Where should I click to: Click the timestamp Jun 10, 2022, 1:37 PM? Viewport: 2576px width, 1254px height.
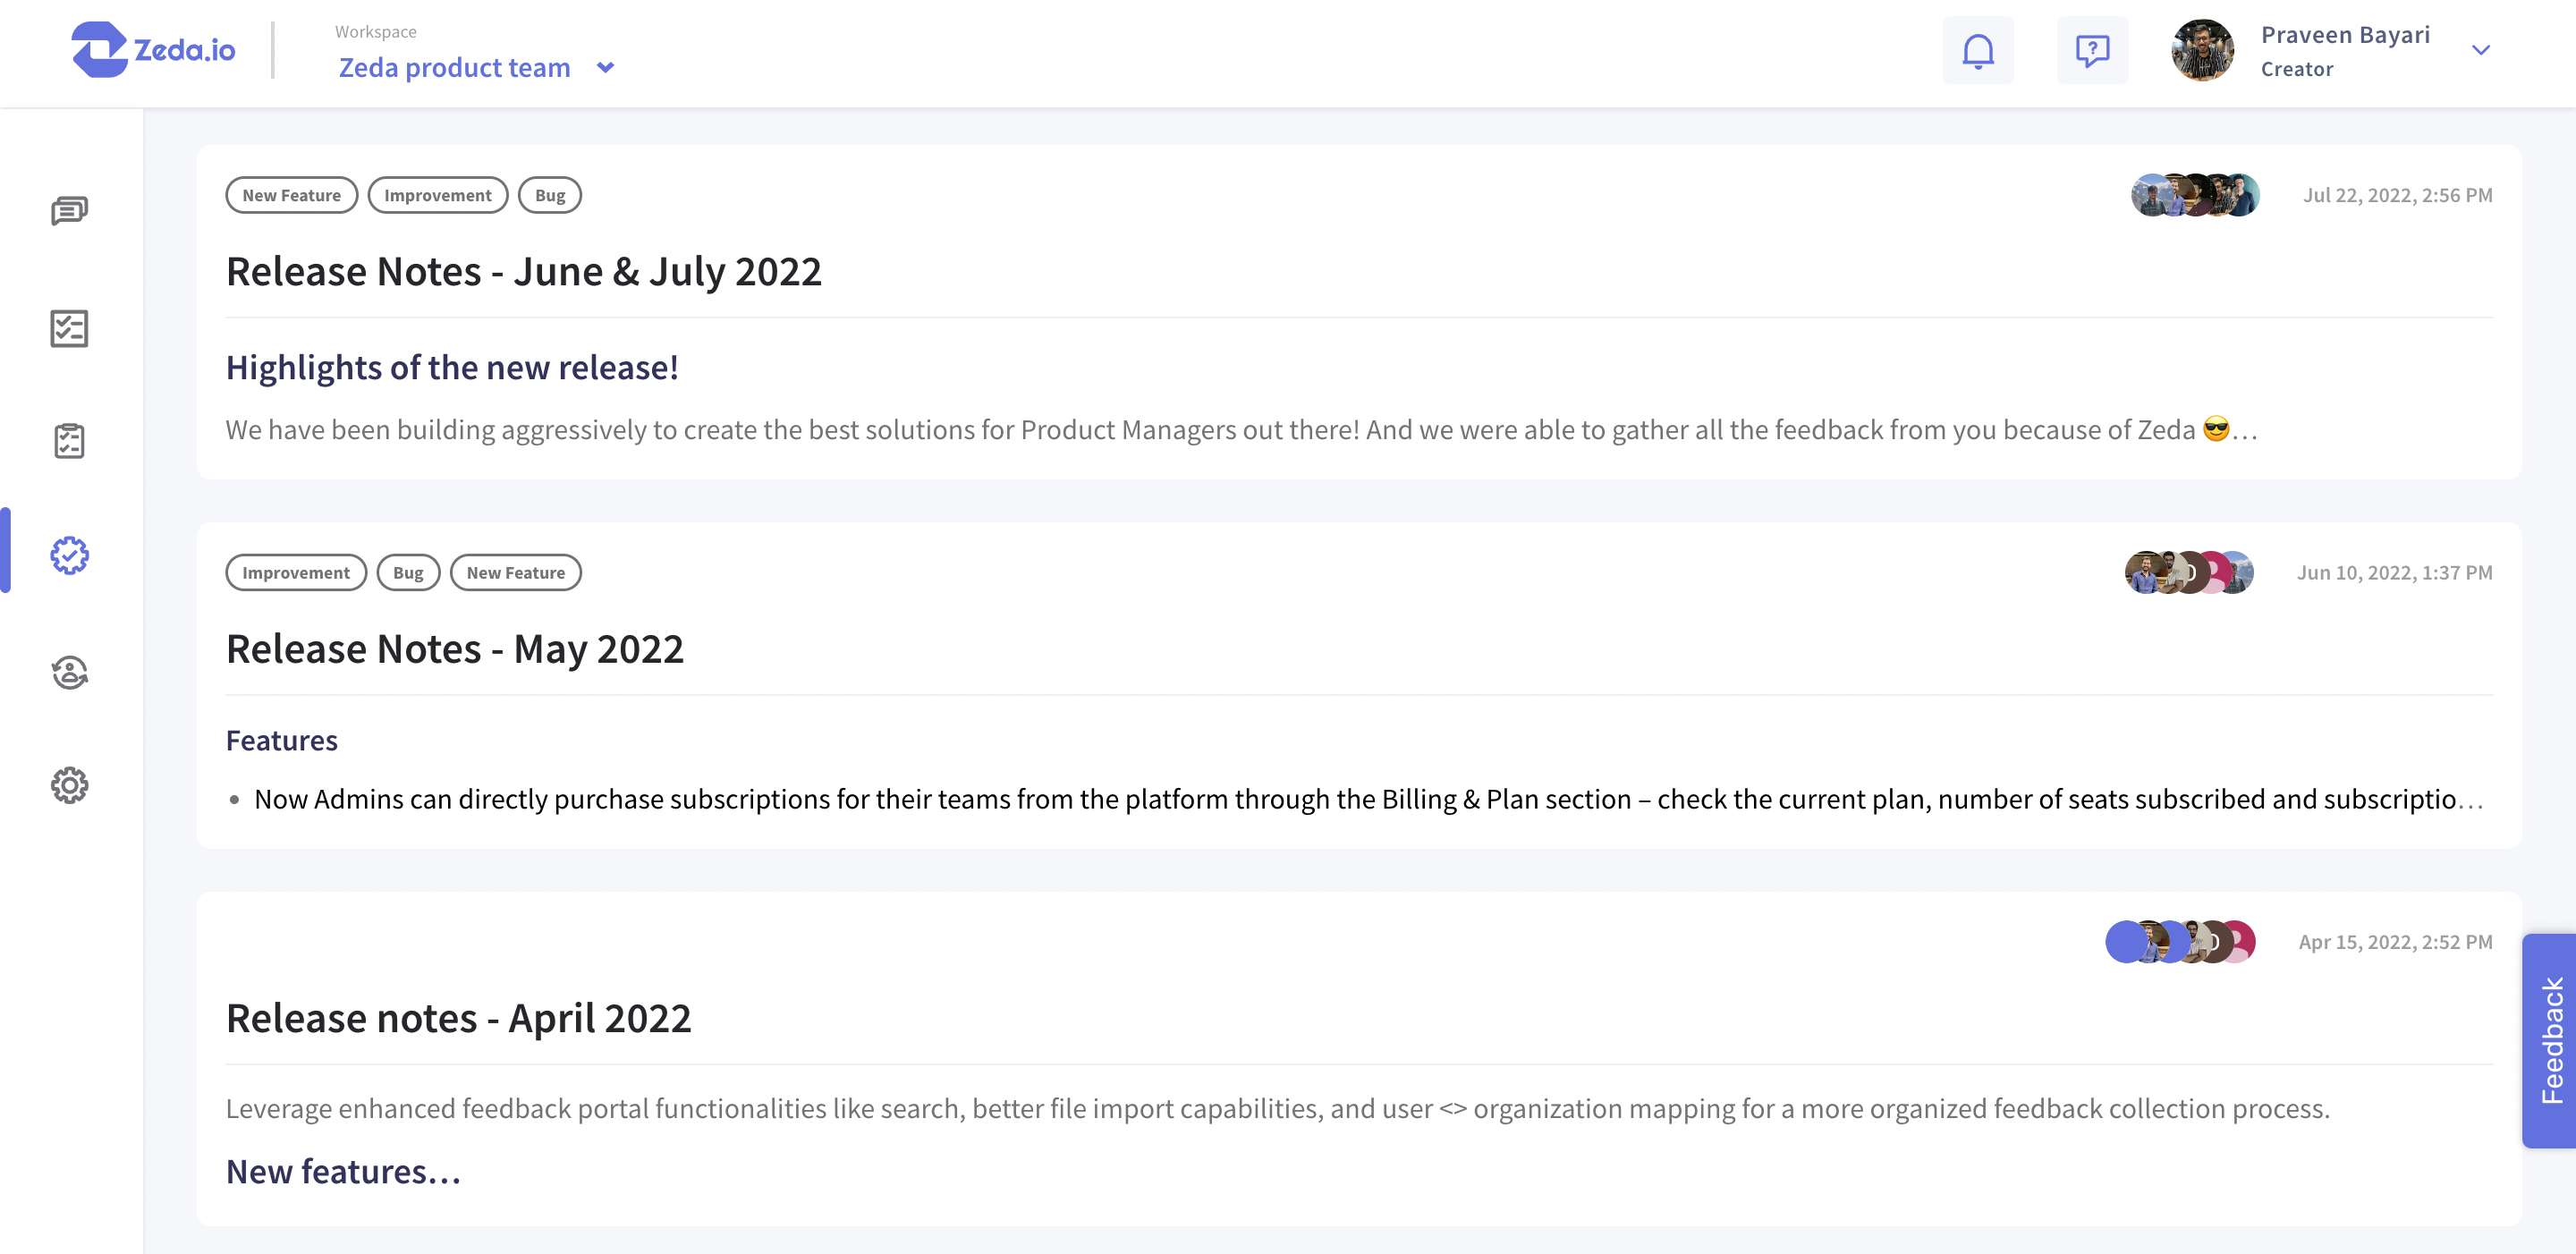coord(2394,572)
